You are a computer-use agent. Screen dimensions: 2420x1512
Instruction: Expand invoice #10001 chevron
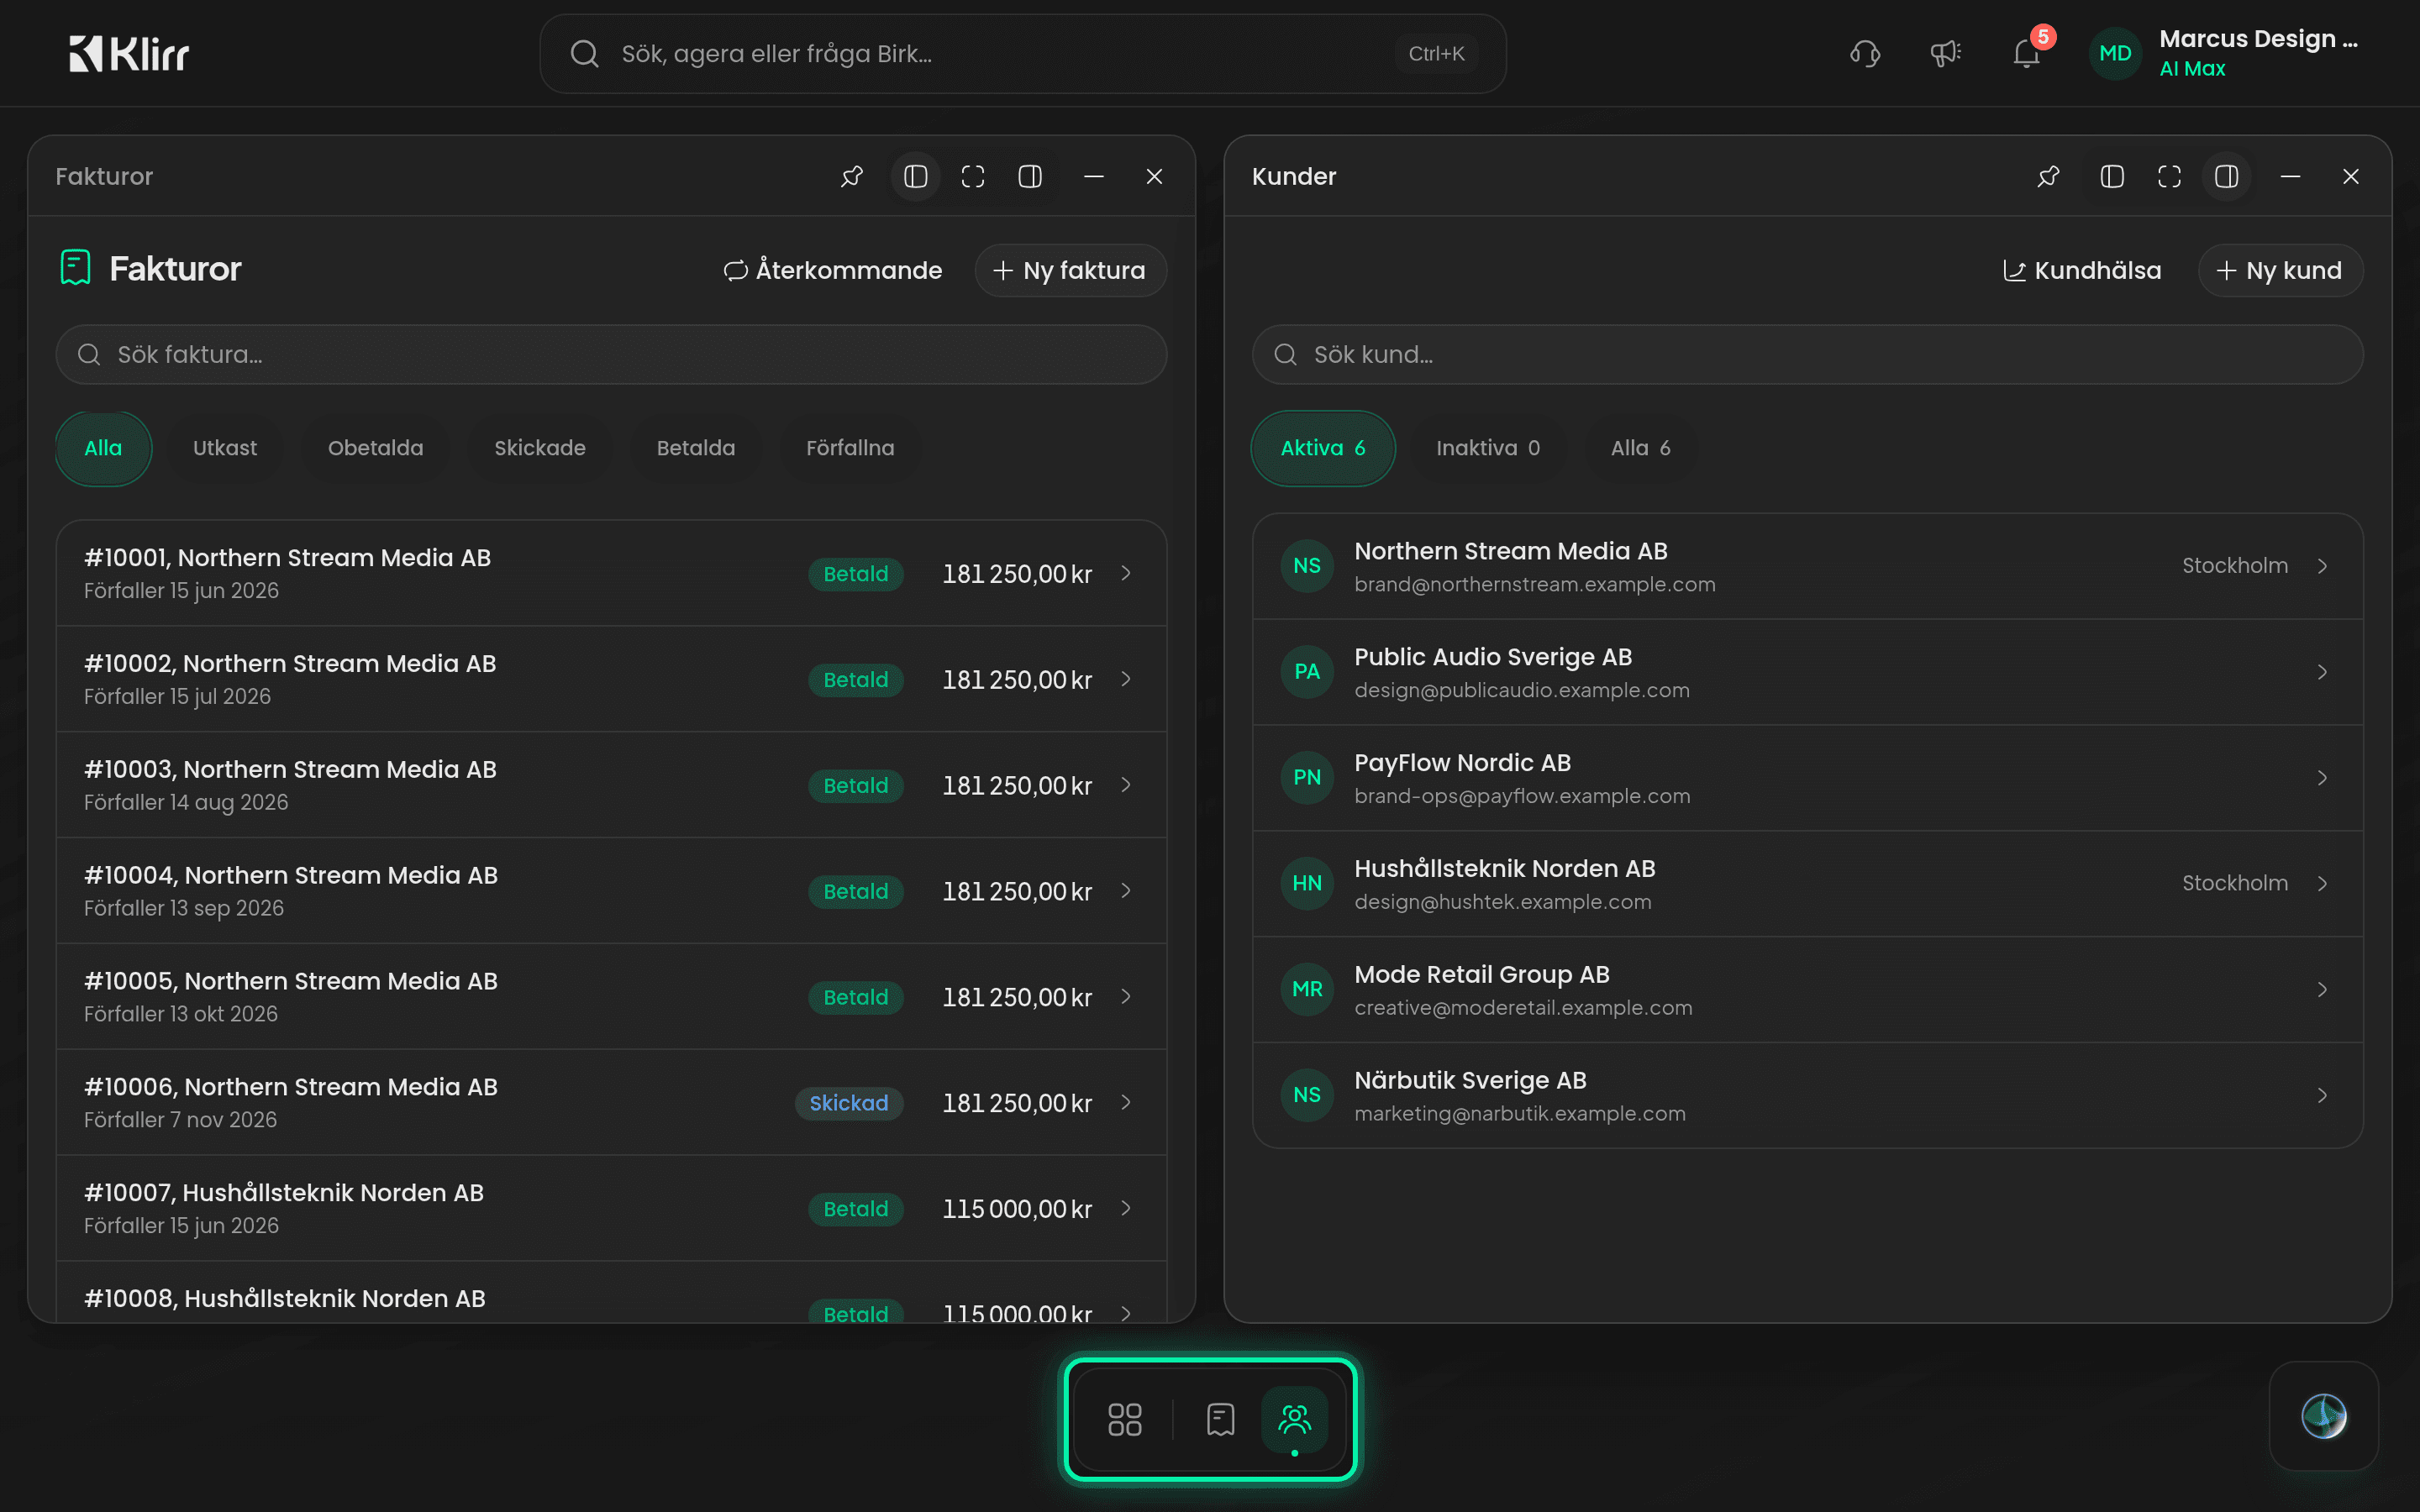[x=1126, y=573]
